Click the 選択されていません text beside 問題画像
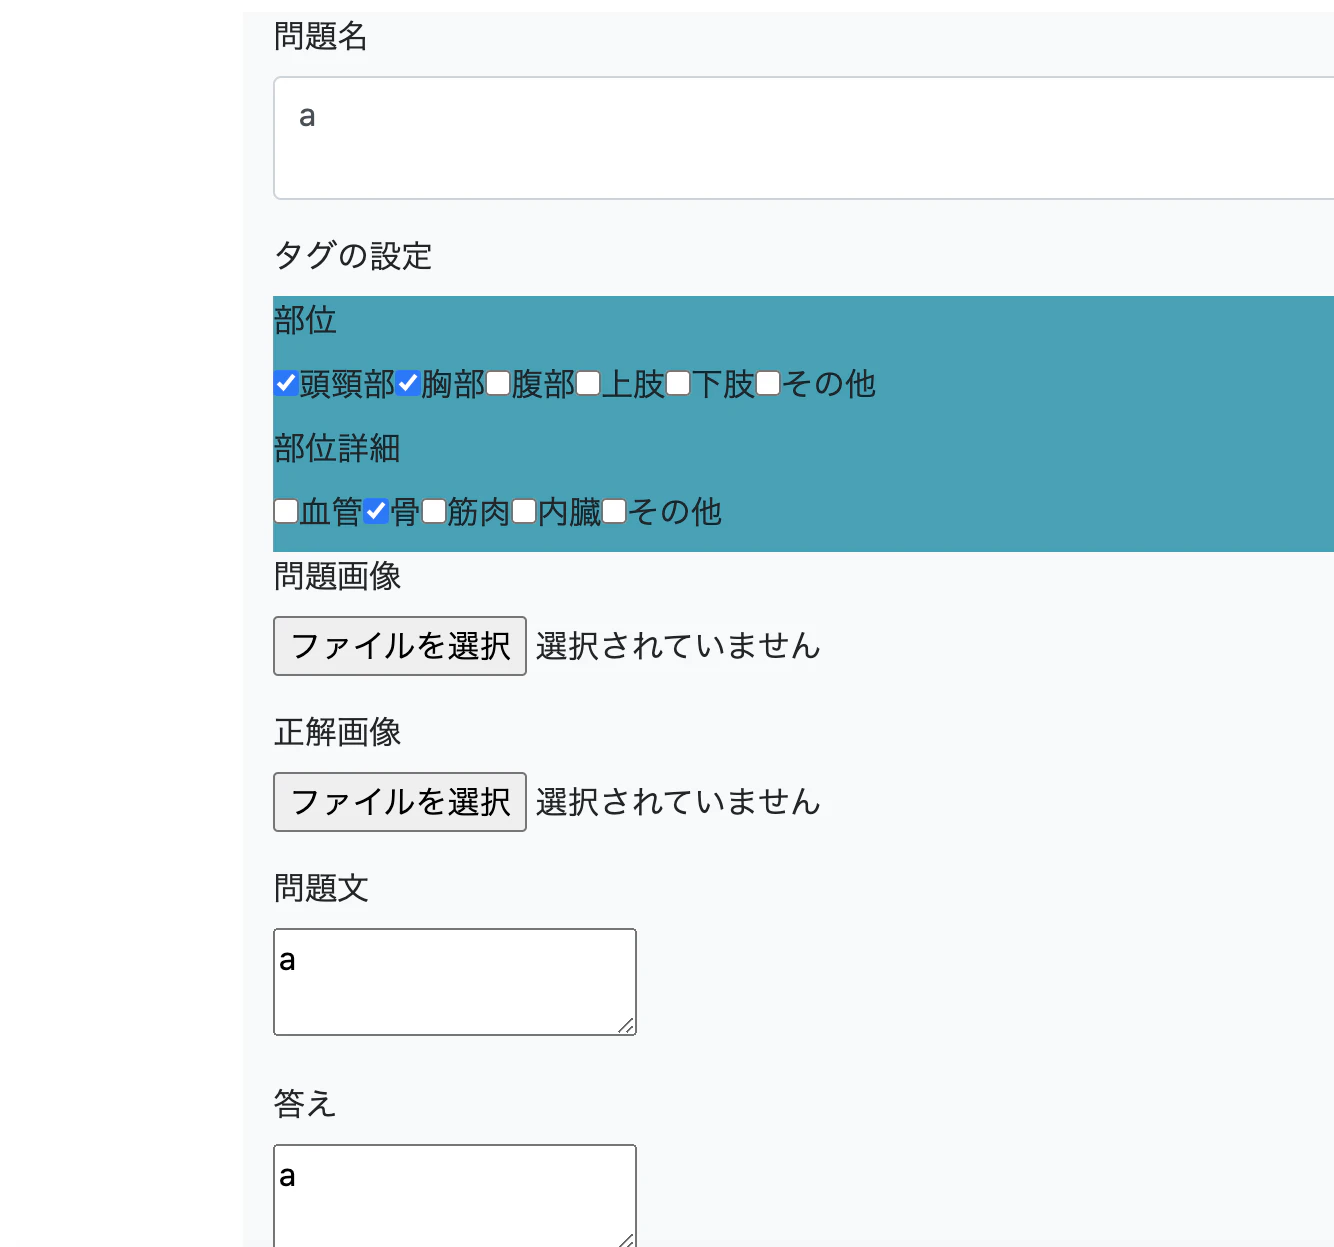The height and width of the screenshot is (1247, 1334). (x=677, y=646)
